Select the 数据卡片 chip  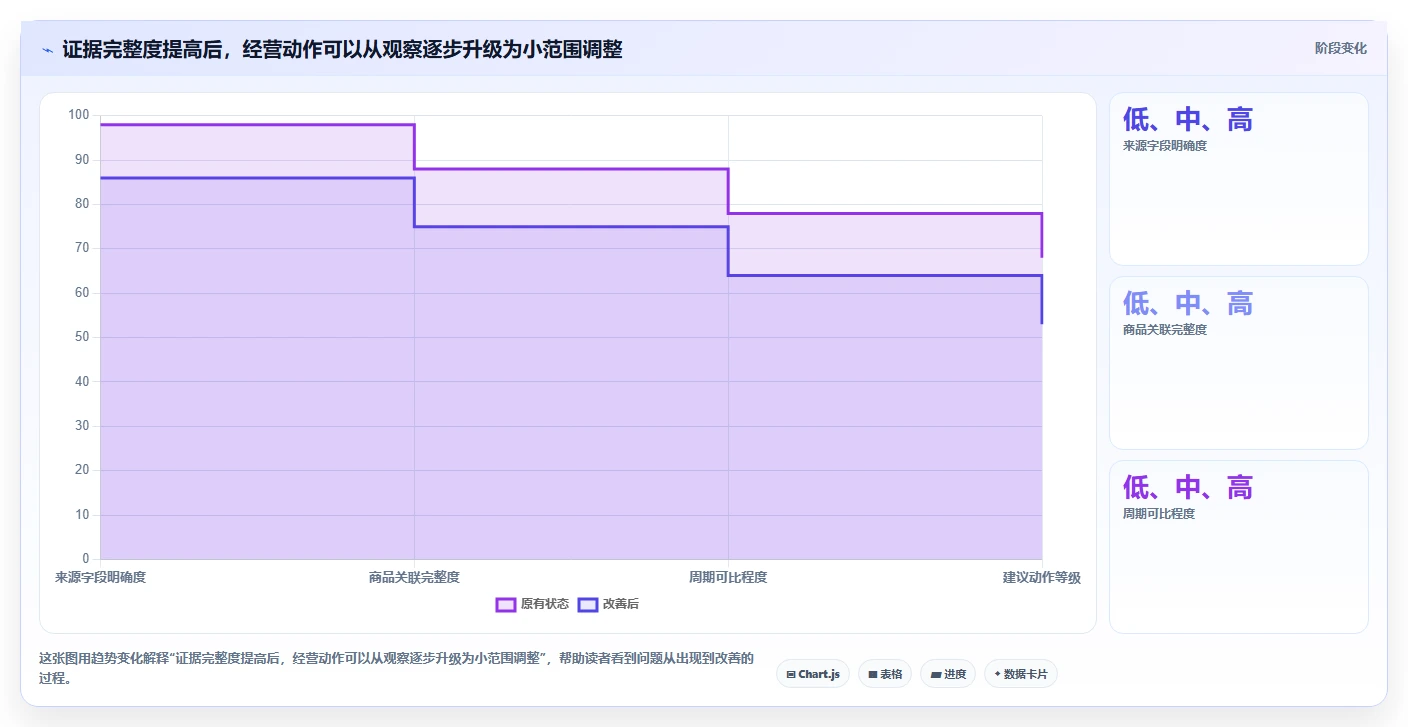click(x=1021, y=674)
